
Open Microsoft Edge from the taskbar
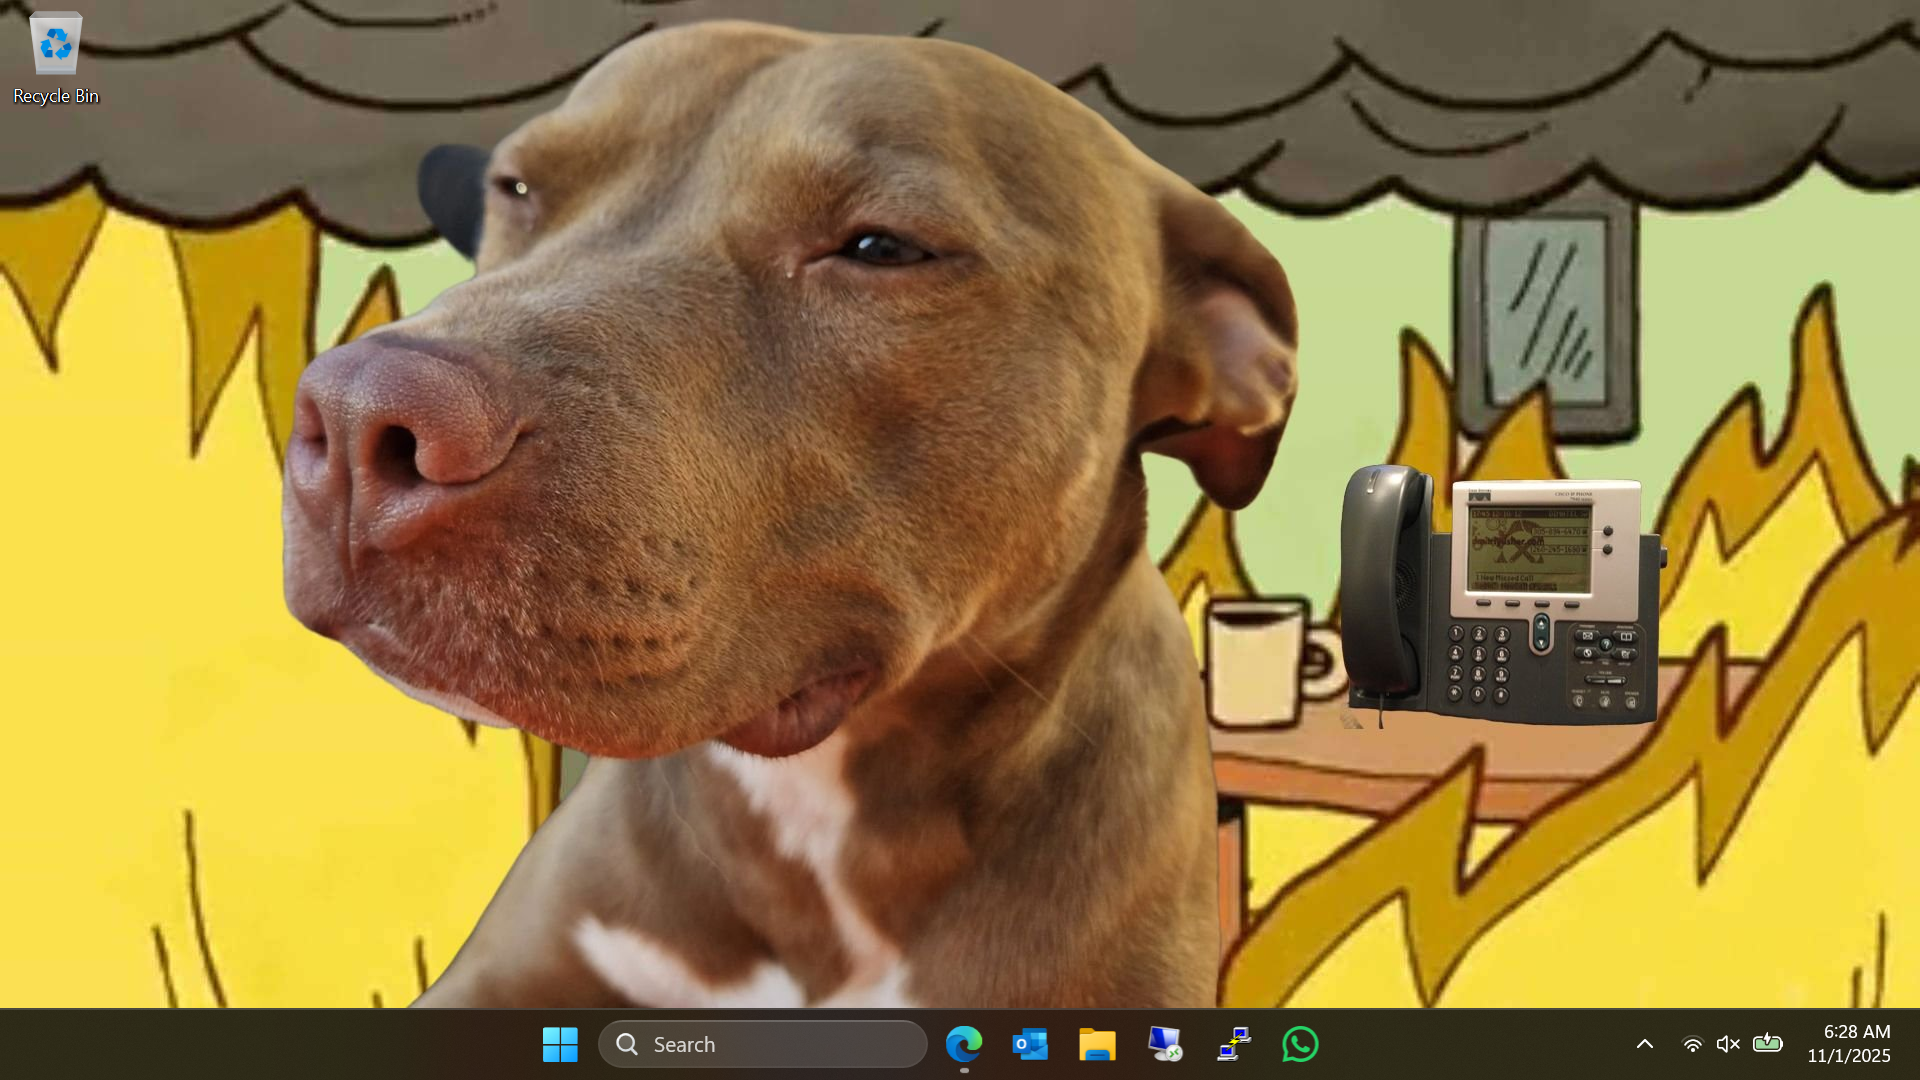(963, 1043)
